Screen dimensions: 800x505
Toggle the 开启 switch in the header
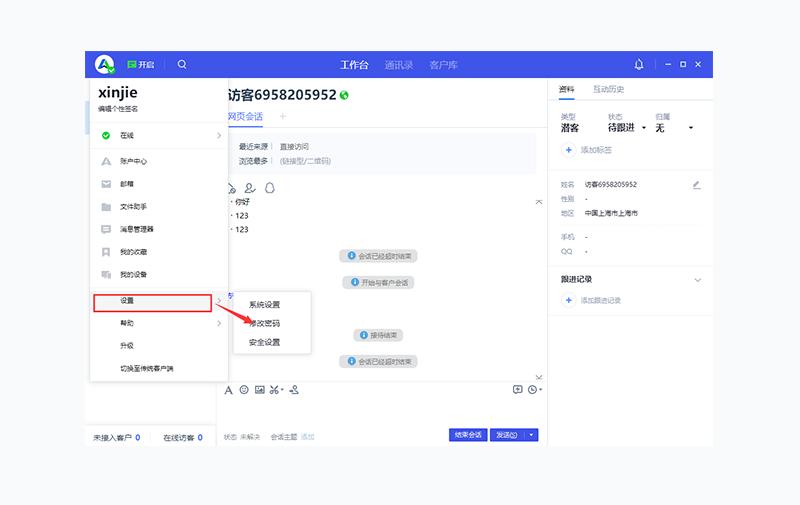pos(141,65)
